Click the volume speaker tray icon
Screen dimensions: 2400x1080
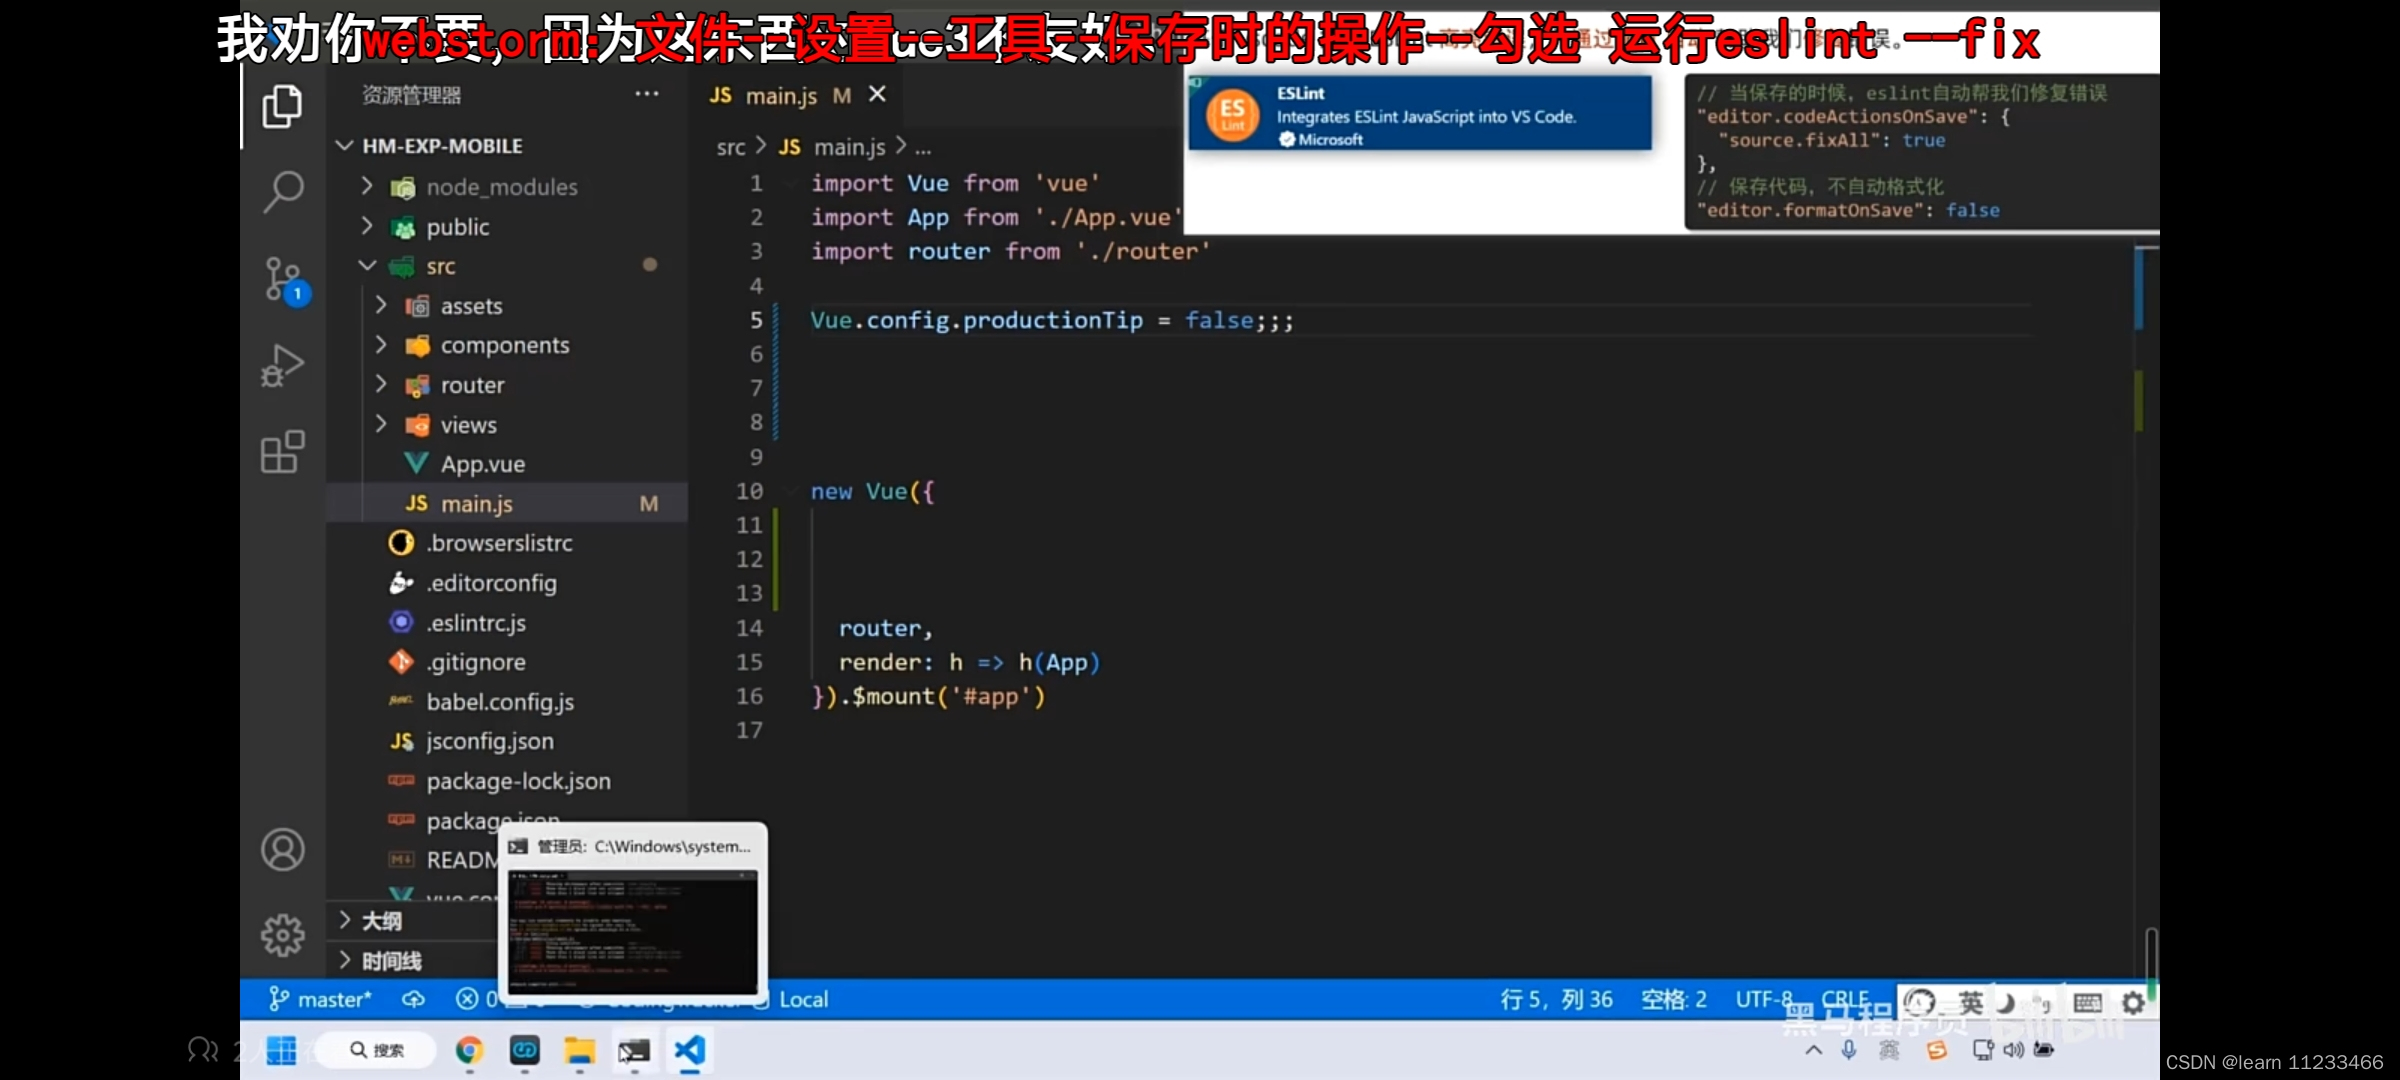[x=2014, y=1050]
